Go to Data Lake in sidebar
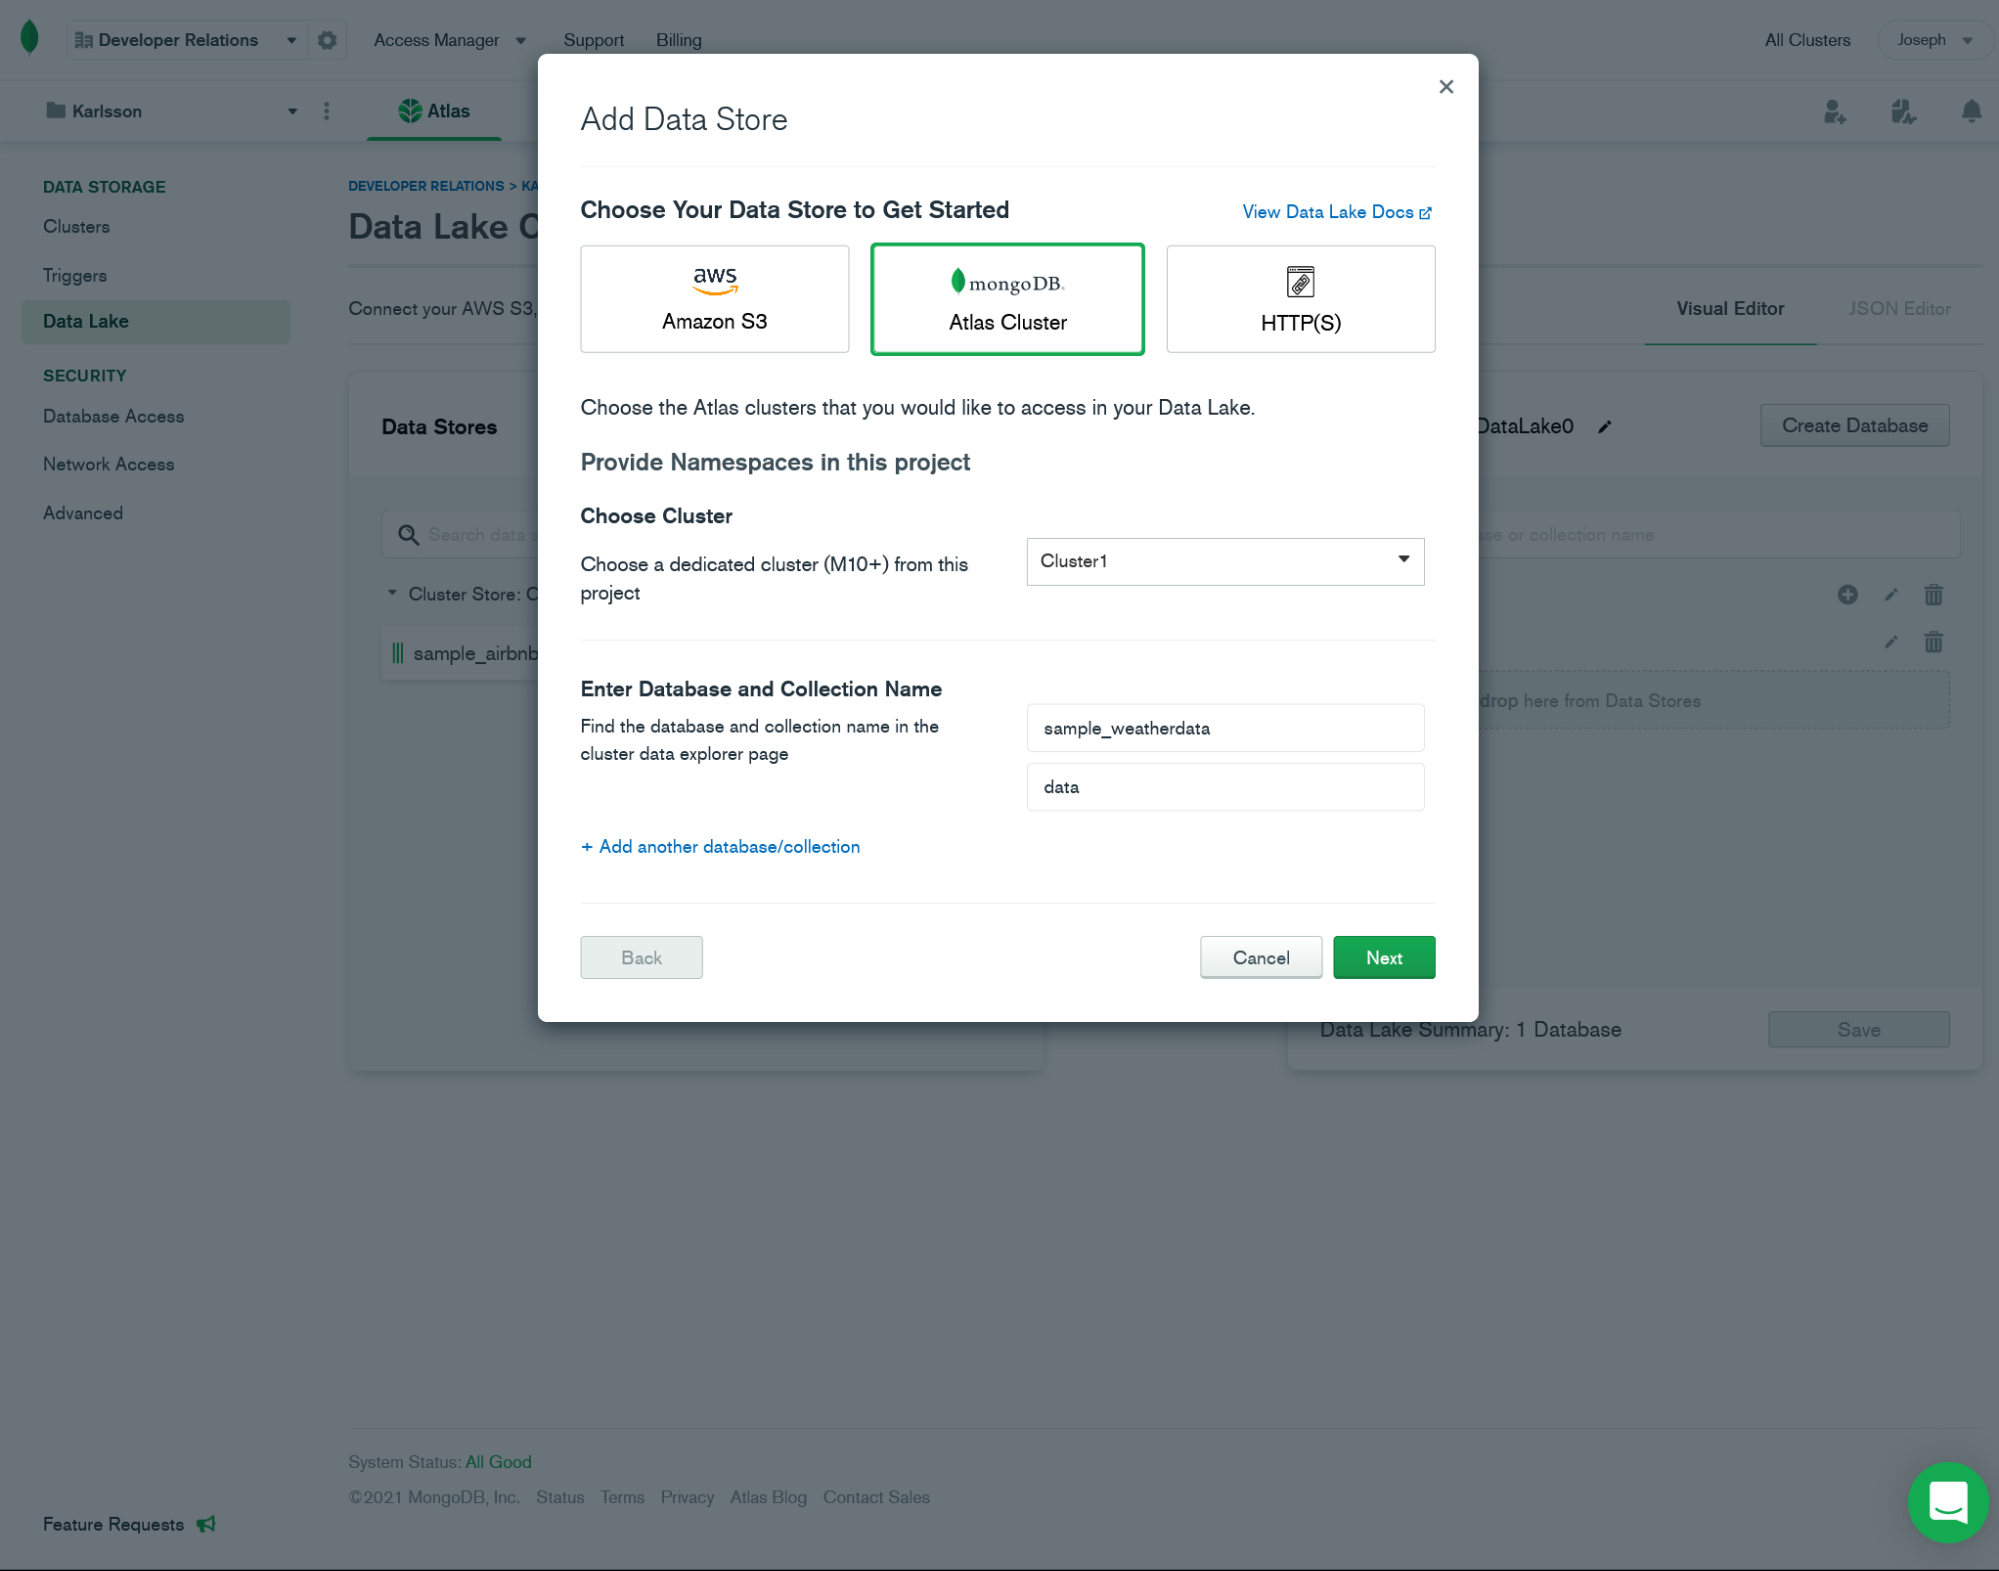Screen dimensions: 1999x1571 [156, 322]
